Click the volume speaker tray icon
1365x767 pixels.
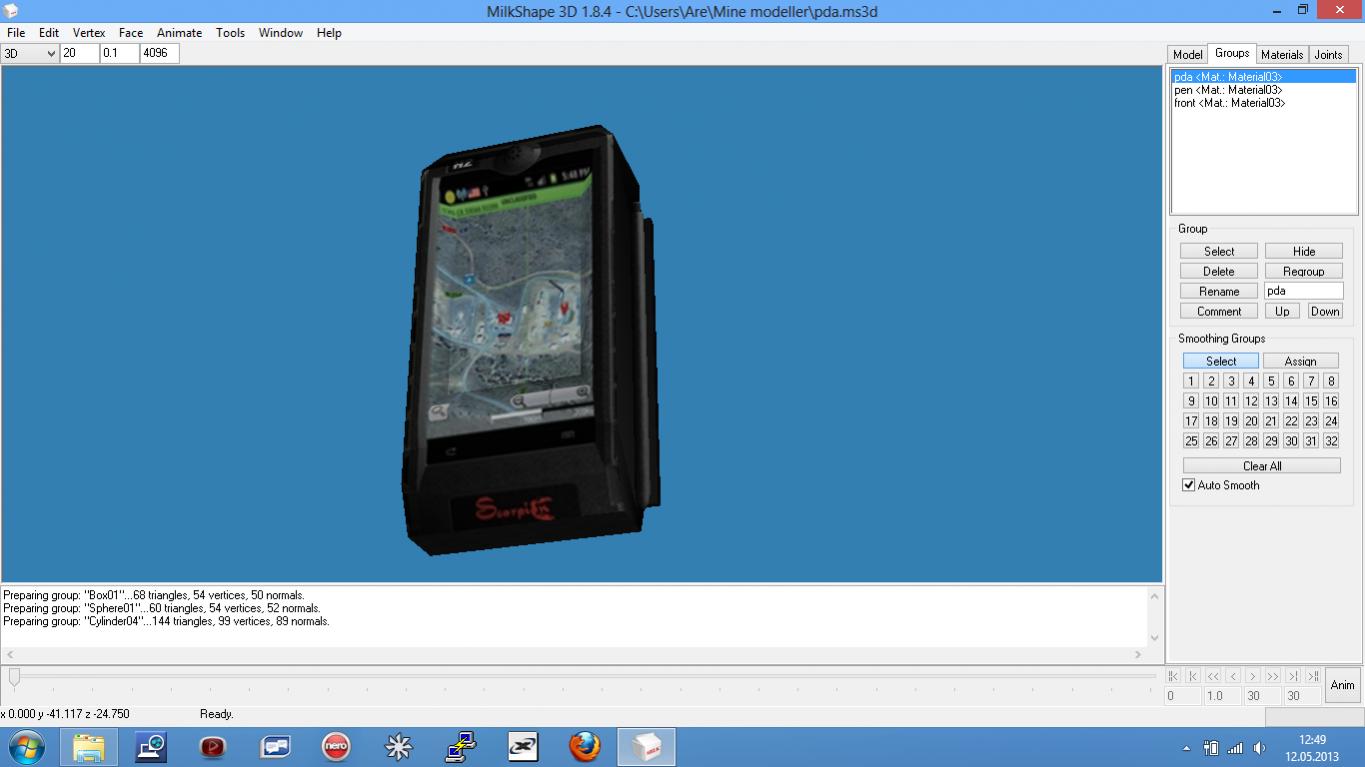coord(1259,748)
